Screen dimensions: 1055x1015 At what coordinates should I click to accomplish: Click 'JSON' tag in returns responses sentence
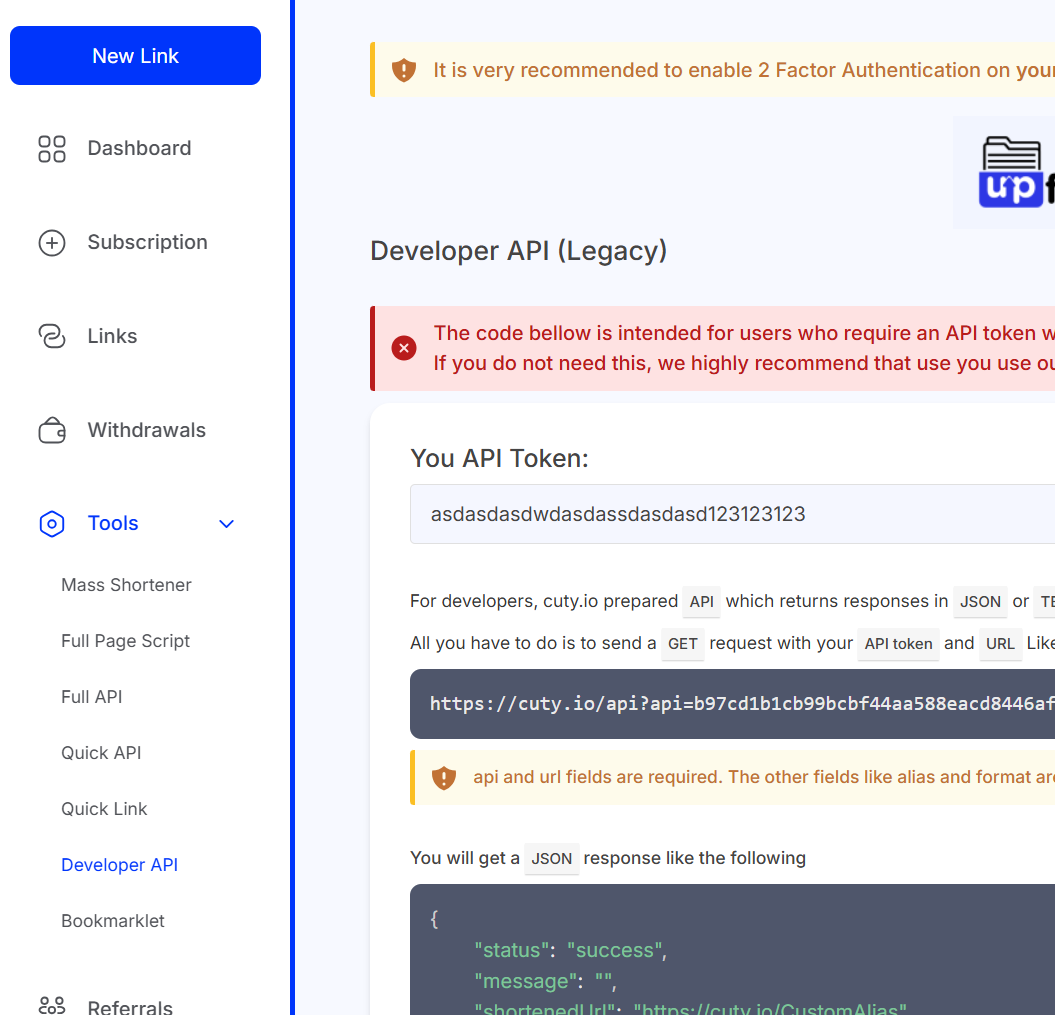980,601
